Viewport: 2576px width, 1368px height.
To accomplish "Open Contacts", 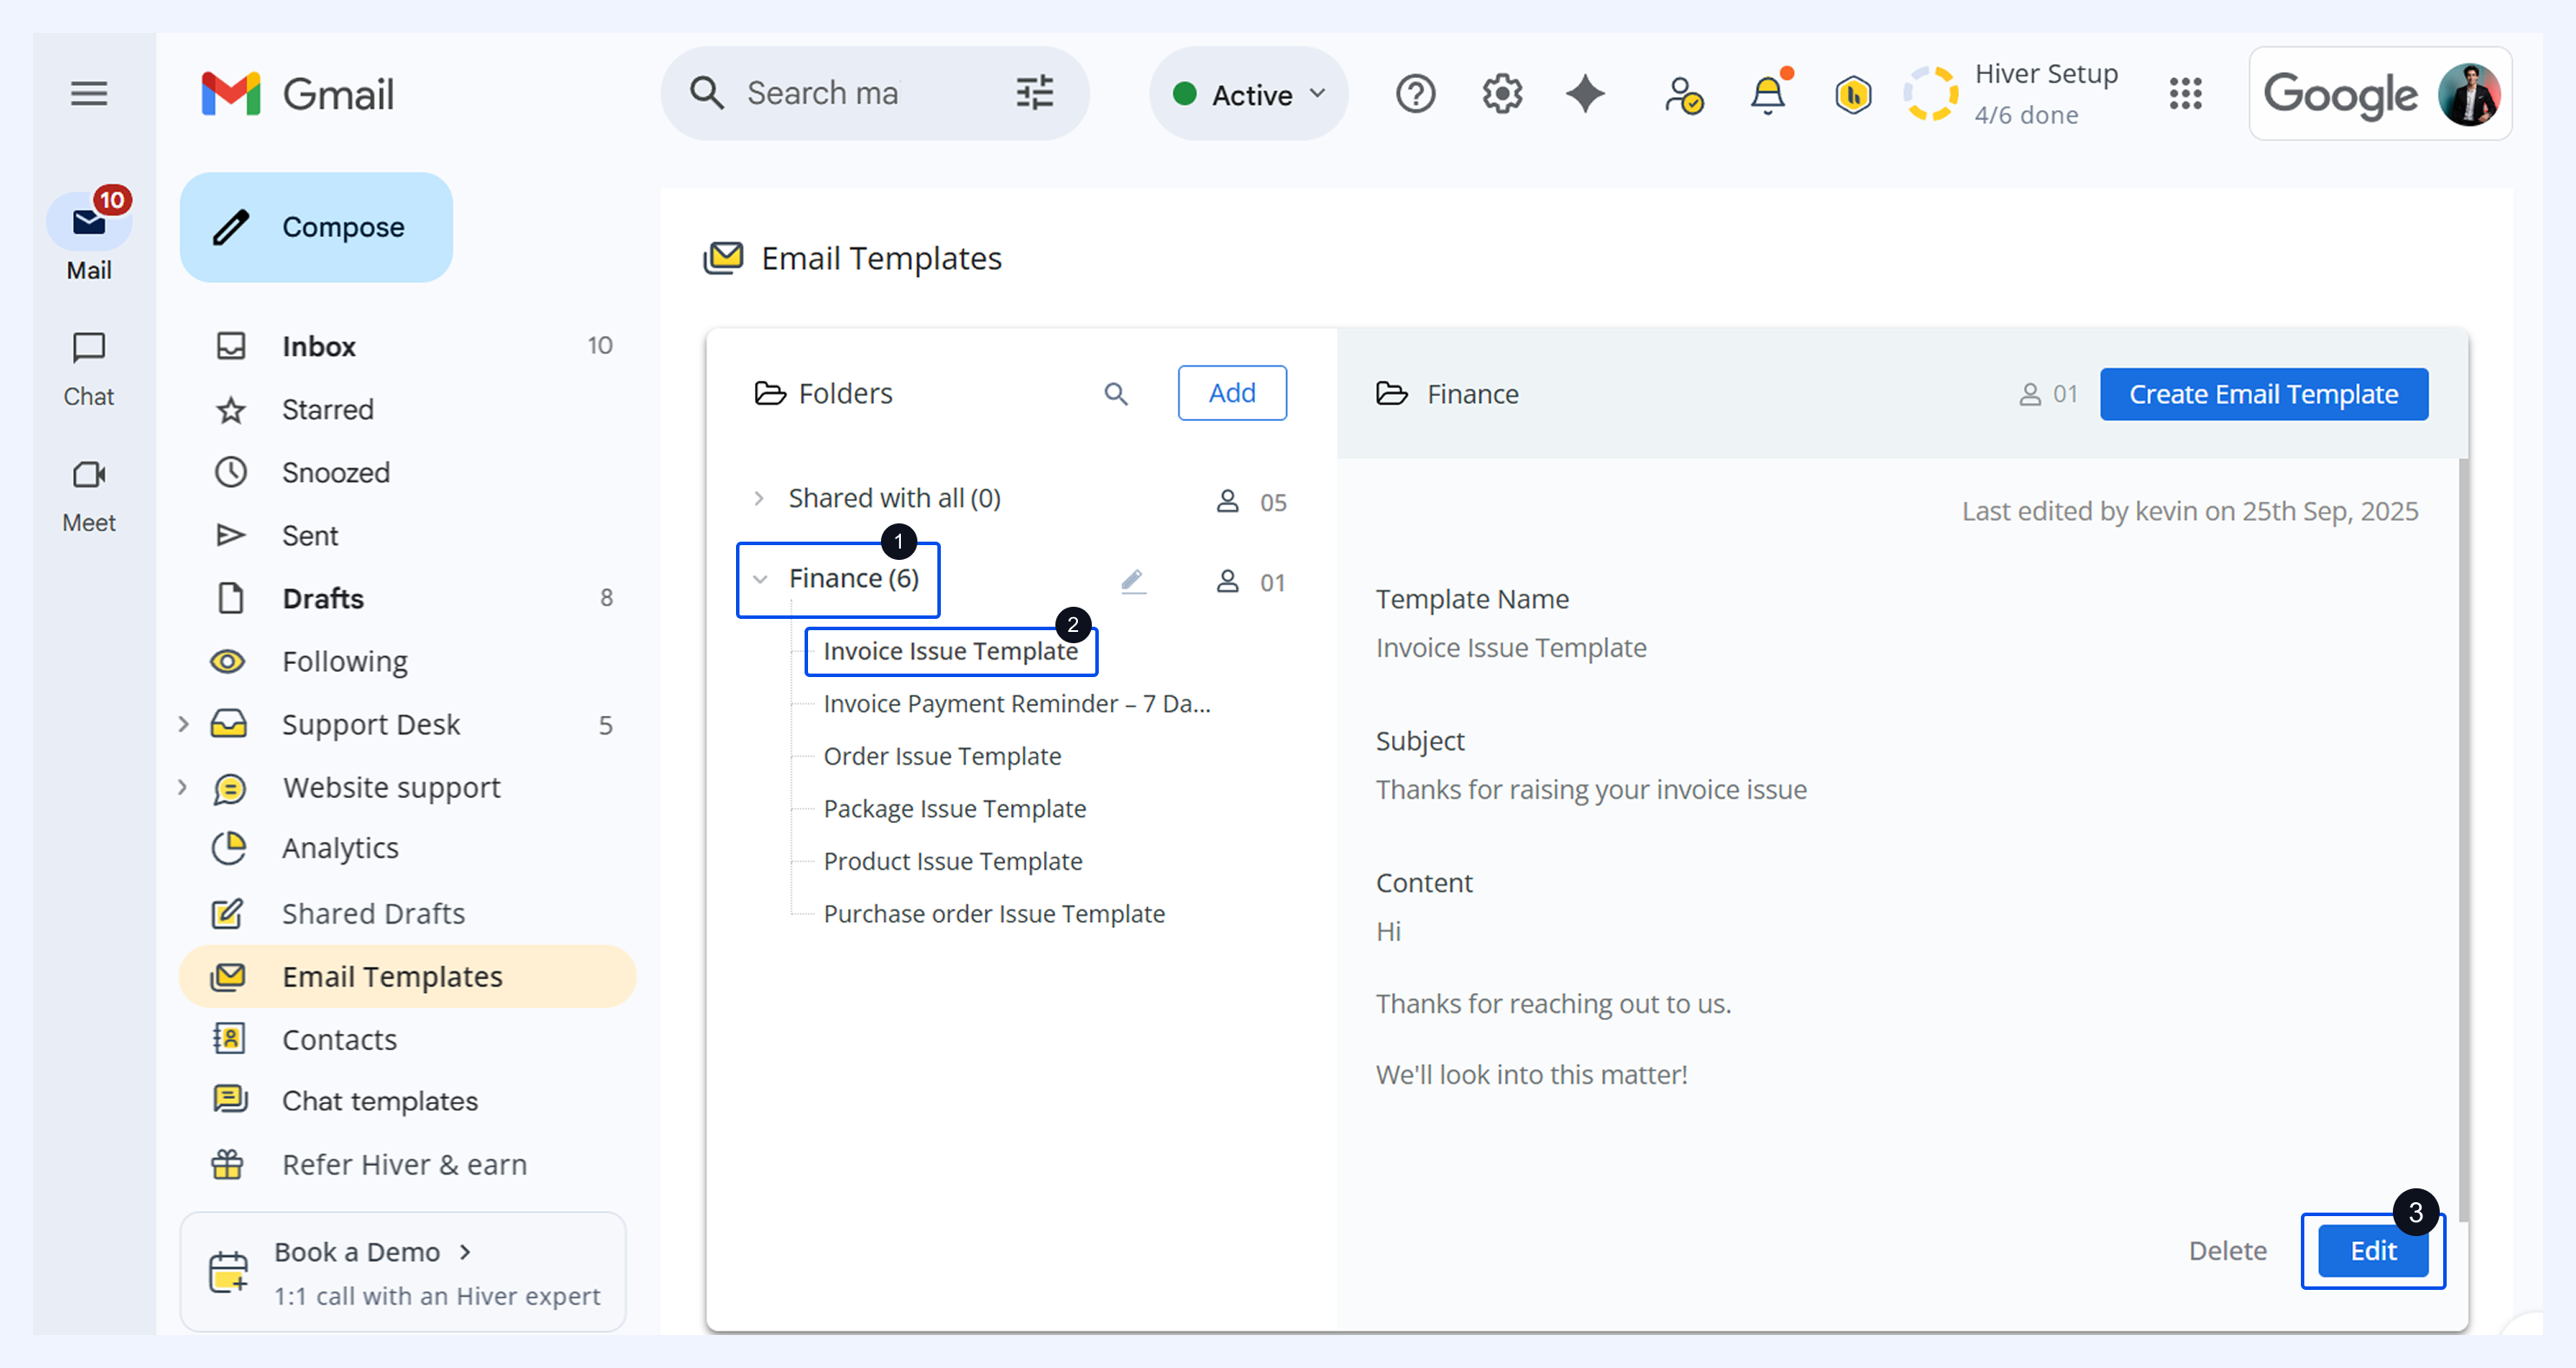I will click(408, 1039).
